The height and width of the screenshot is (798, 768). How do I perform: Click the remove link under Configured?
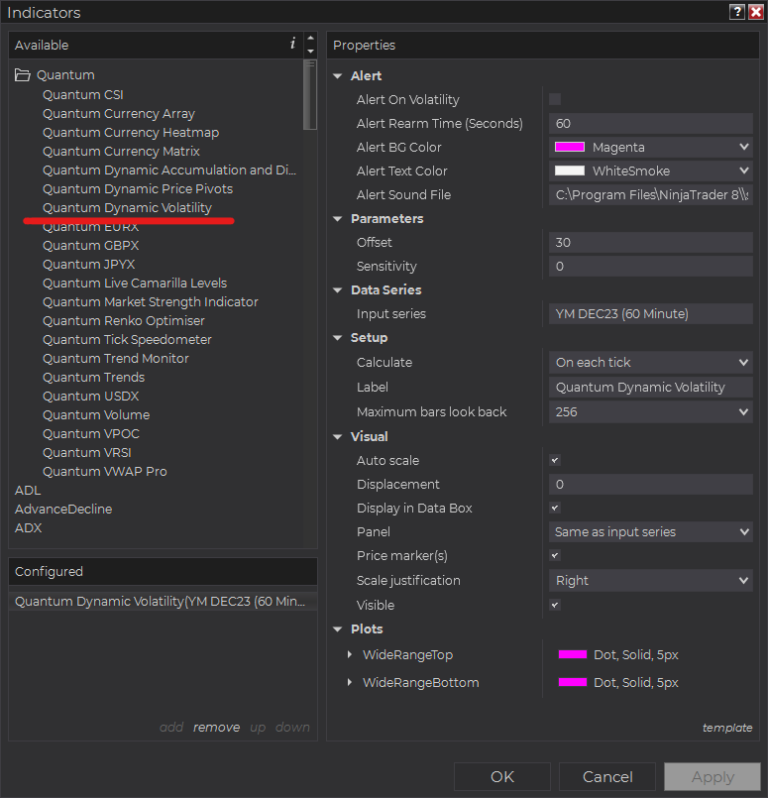click(216, 727)
